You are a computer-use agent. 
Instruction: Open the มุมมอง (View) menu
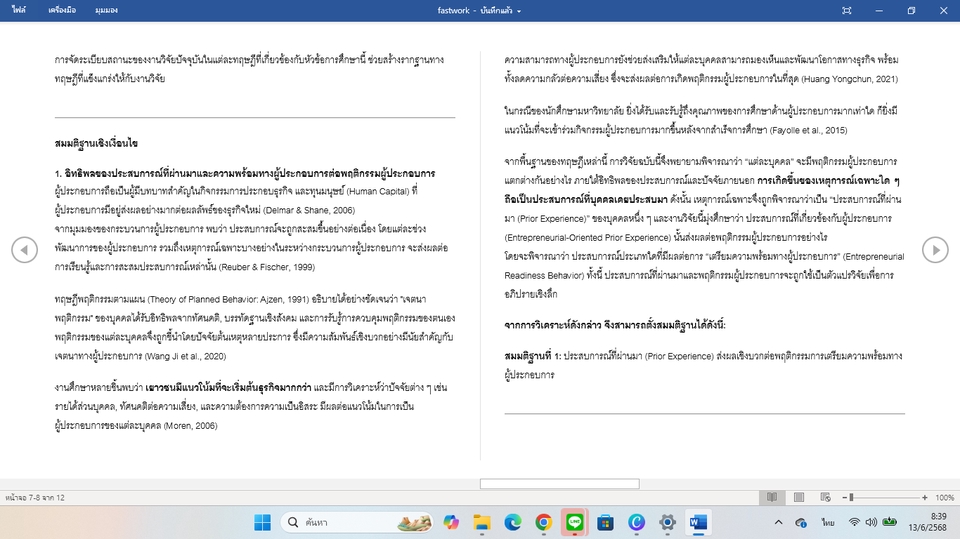click(109, 10)
